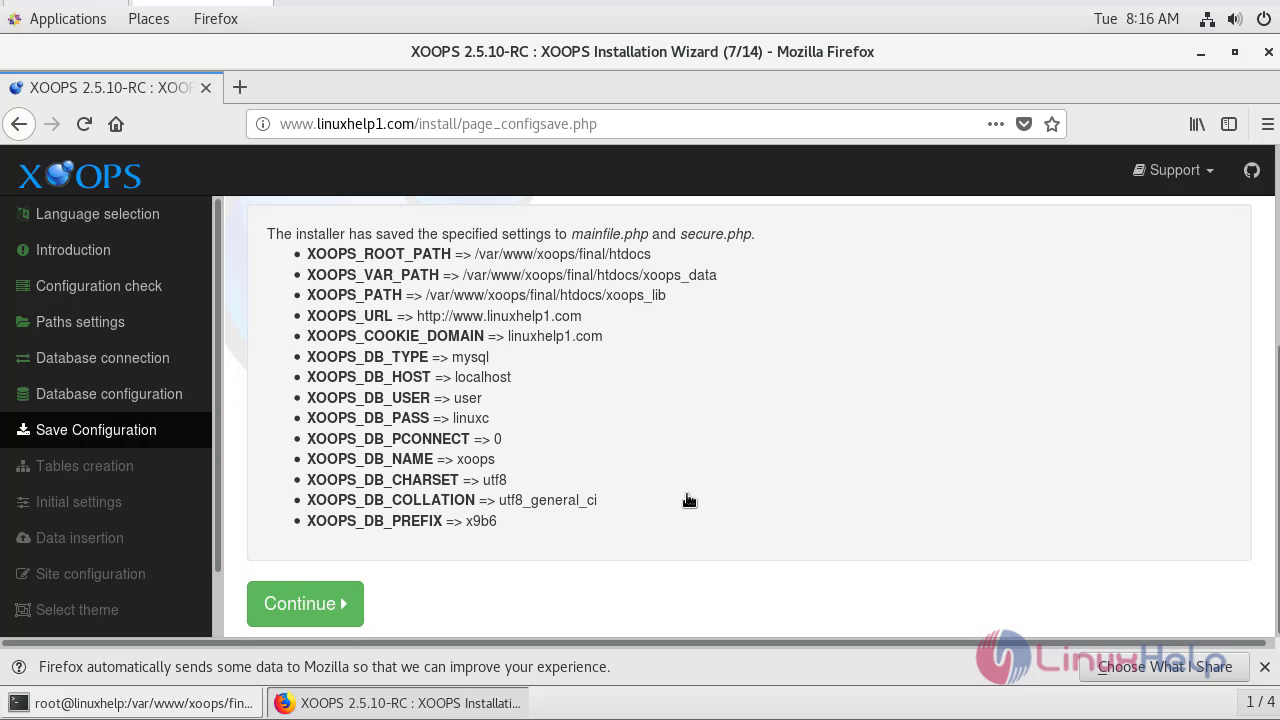Save page to Pocket
Image resolution: width=1280 pixels, height=720 pixels.
pos(1023,124)
